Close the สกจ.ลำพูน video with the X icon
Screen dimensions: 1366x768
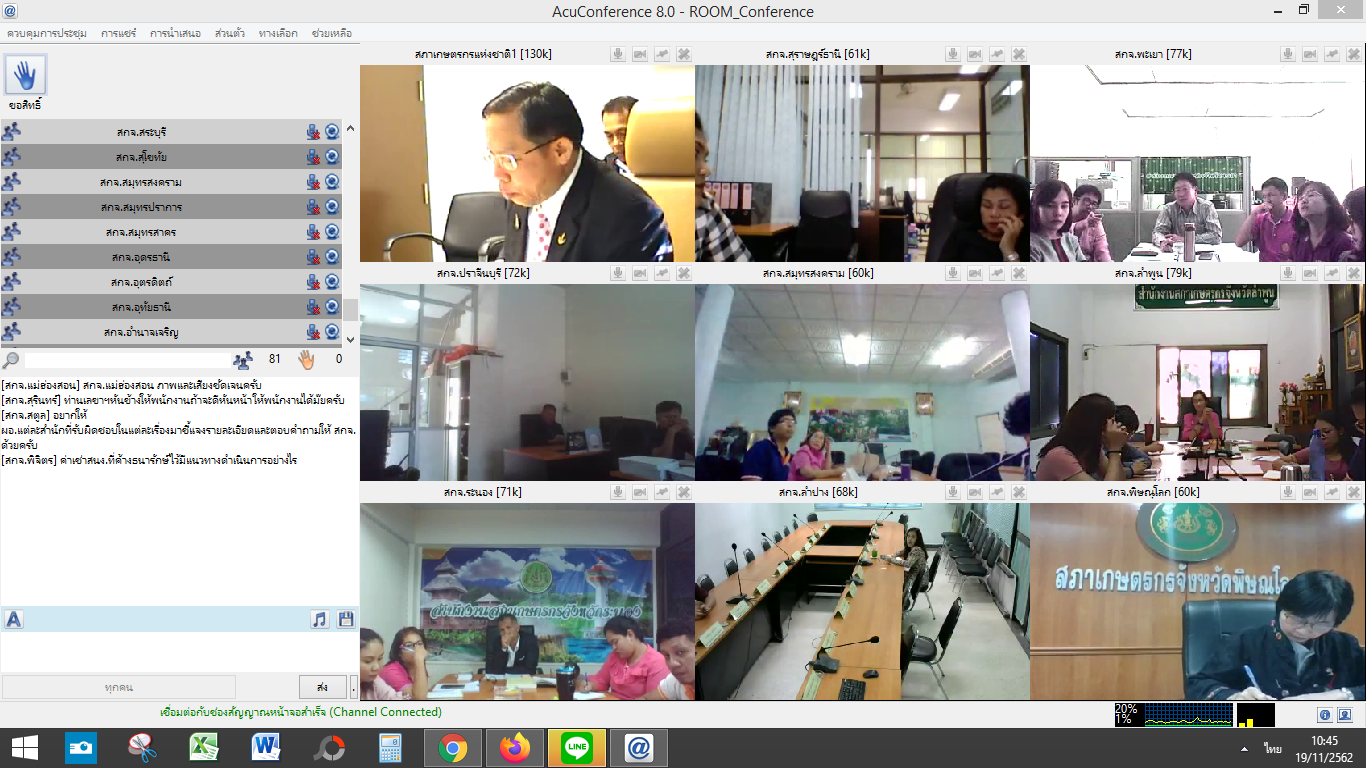tap(1353, 273)
